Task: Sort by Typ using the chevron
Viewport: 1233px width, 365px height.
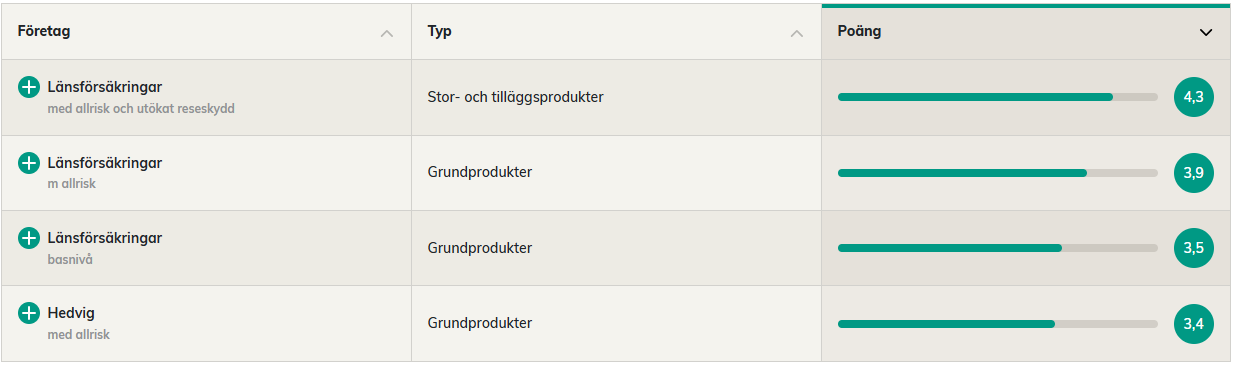Action: (797, 33)
